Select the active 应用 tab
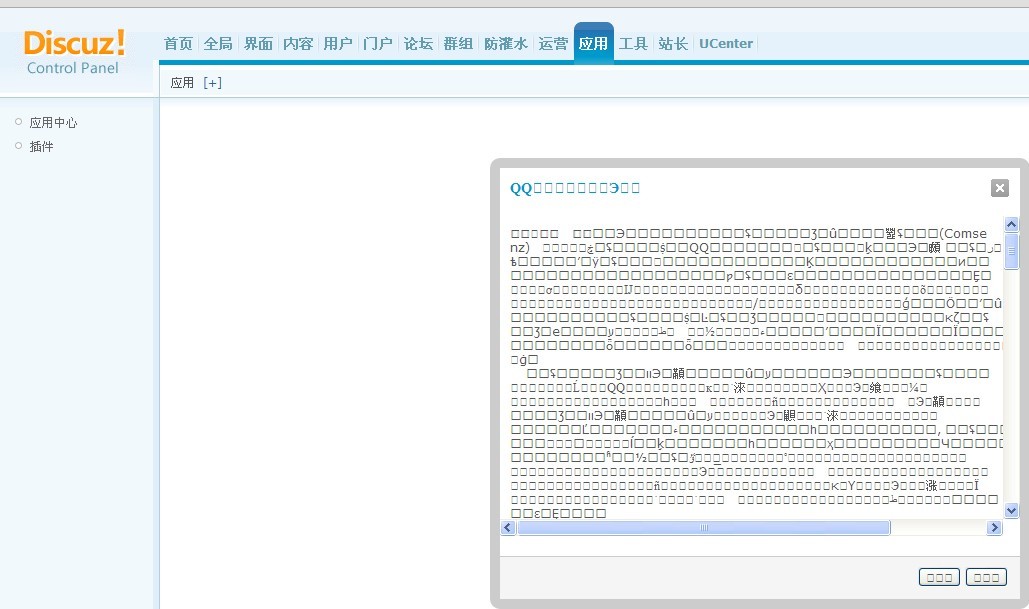This screenshot has height=609, width=1029. point(593,43)
